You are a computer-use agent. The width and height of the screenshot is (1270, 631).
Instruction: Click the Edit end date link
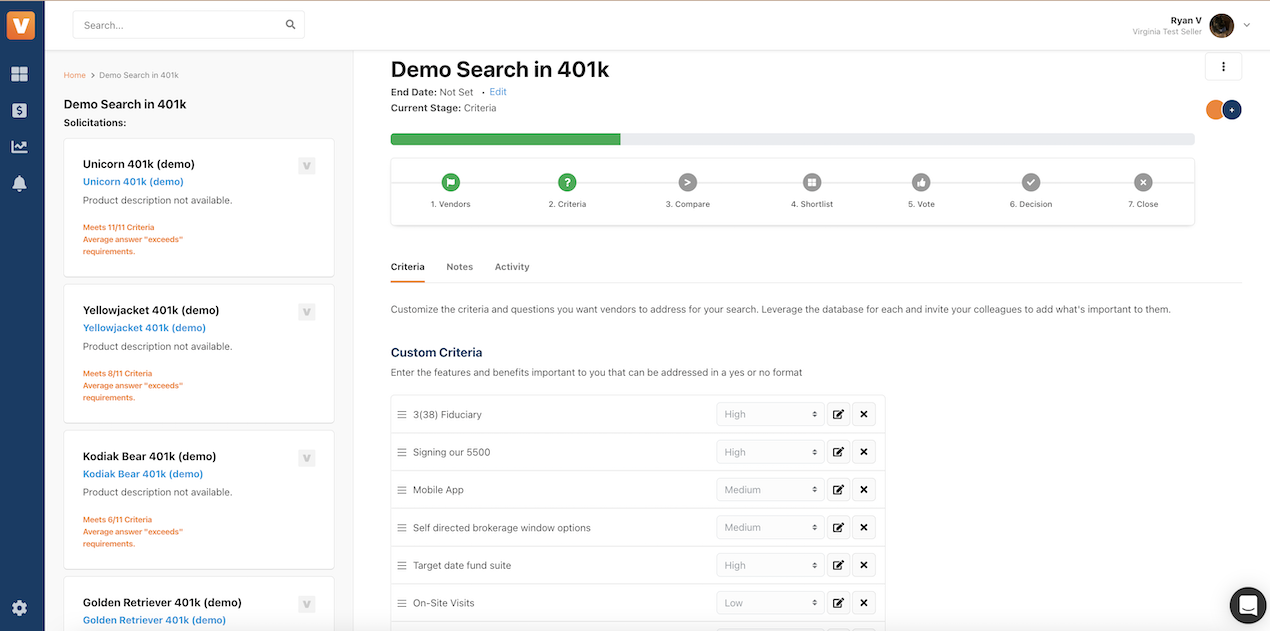pyautogui.click(x=498, y=92)
